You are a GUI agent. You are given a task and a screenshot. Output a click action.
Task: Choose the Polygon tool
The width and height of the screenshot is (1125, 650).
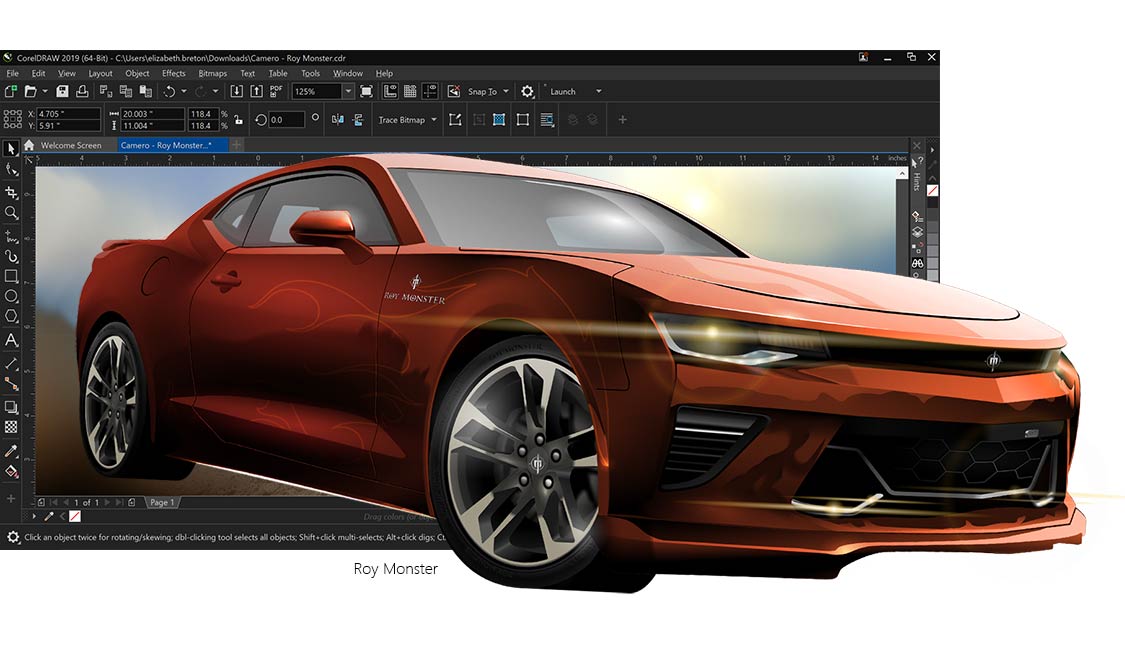tap(11, 316)
